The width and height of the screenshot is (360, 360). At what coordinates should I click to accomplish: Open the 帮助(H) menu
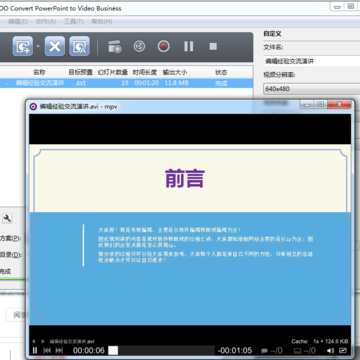(x=102, y=22)
